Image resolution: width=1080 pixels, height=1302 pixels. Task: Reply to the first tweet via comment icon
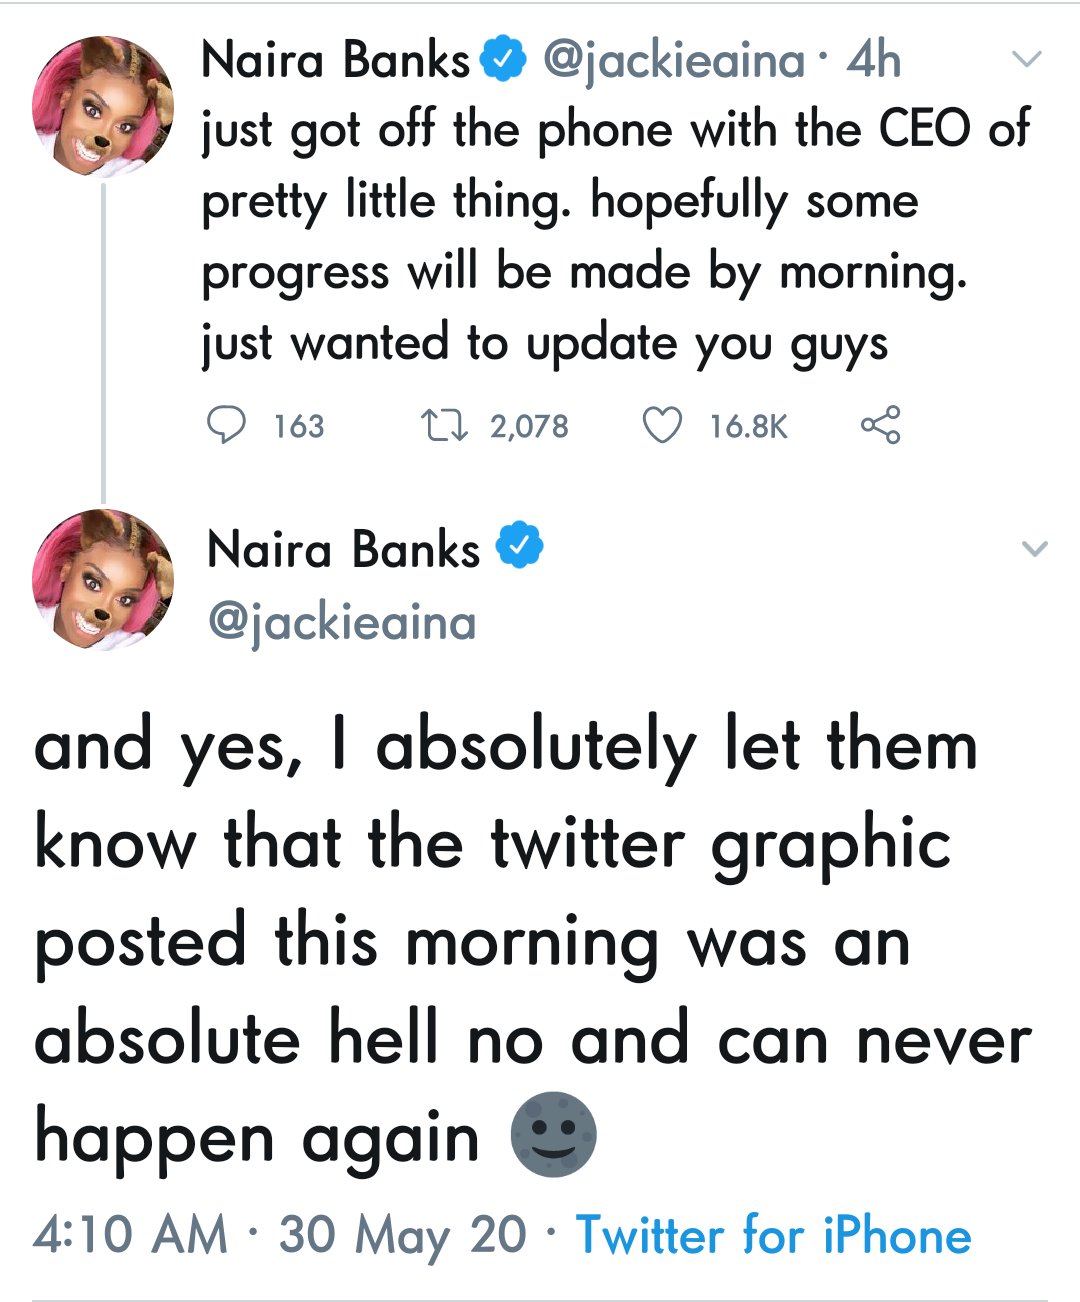[x=226, y=426]
